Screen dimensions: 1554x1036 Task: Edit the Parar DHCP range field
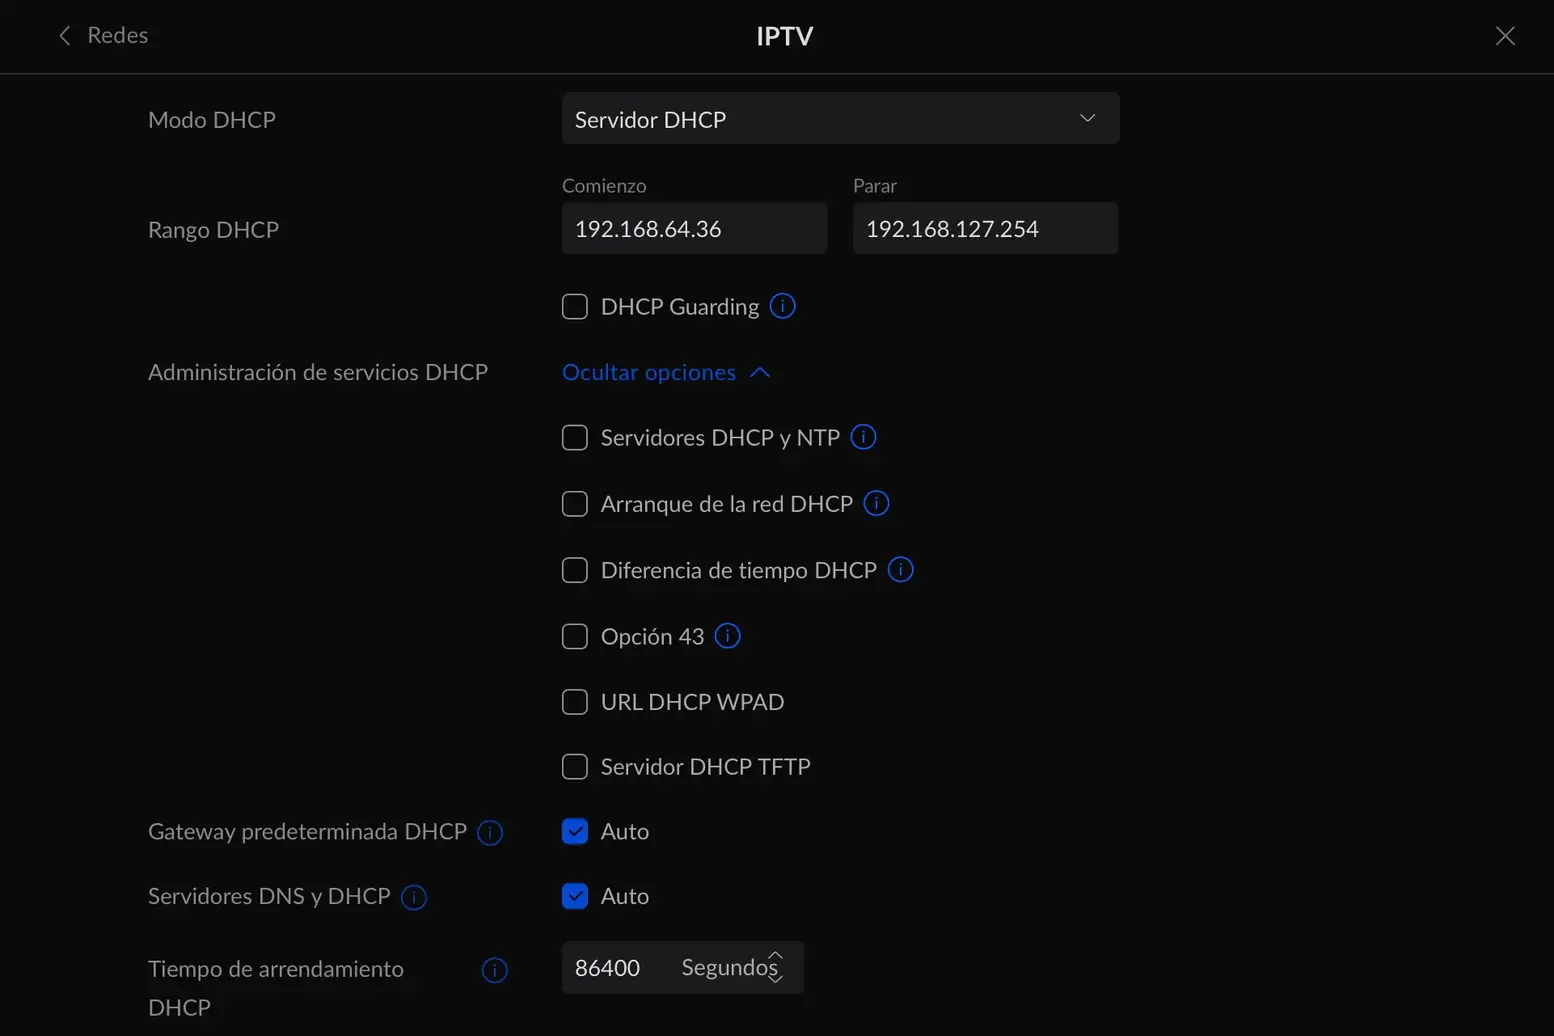[x=985, y=229]
